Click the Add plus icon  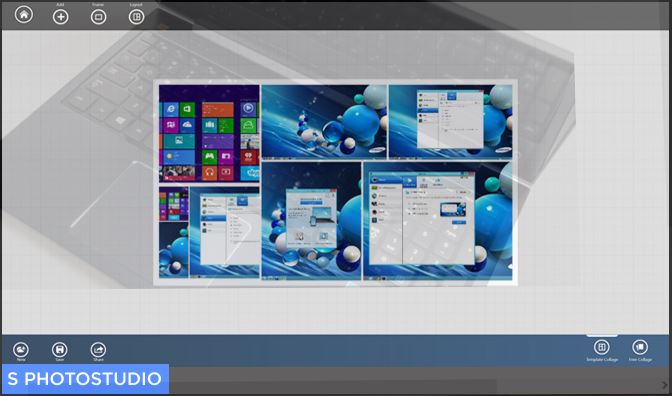point(60,17)
